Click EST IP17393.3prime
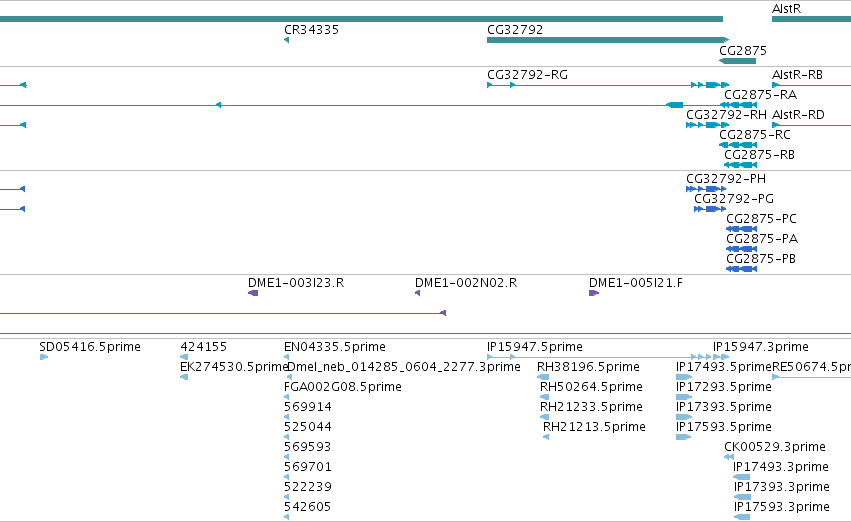Image resolution: width=851 pixels, height=522 pixels. [x=781, y=487]
